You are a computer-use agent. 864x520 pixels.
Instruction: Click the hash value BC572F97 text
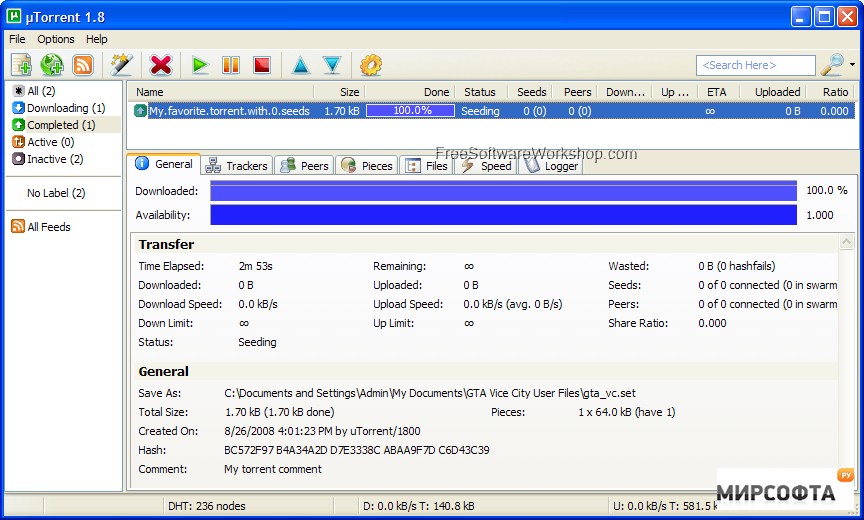[357, 450]
